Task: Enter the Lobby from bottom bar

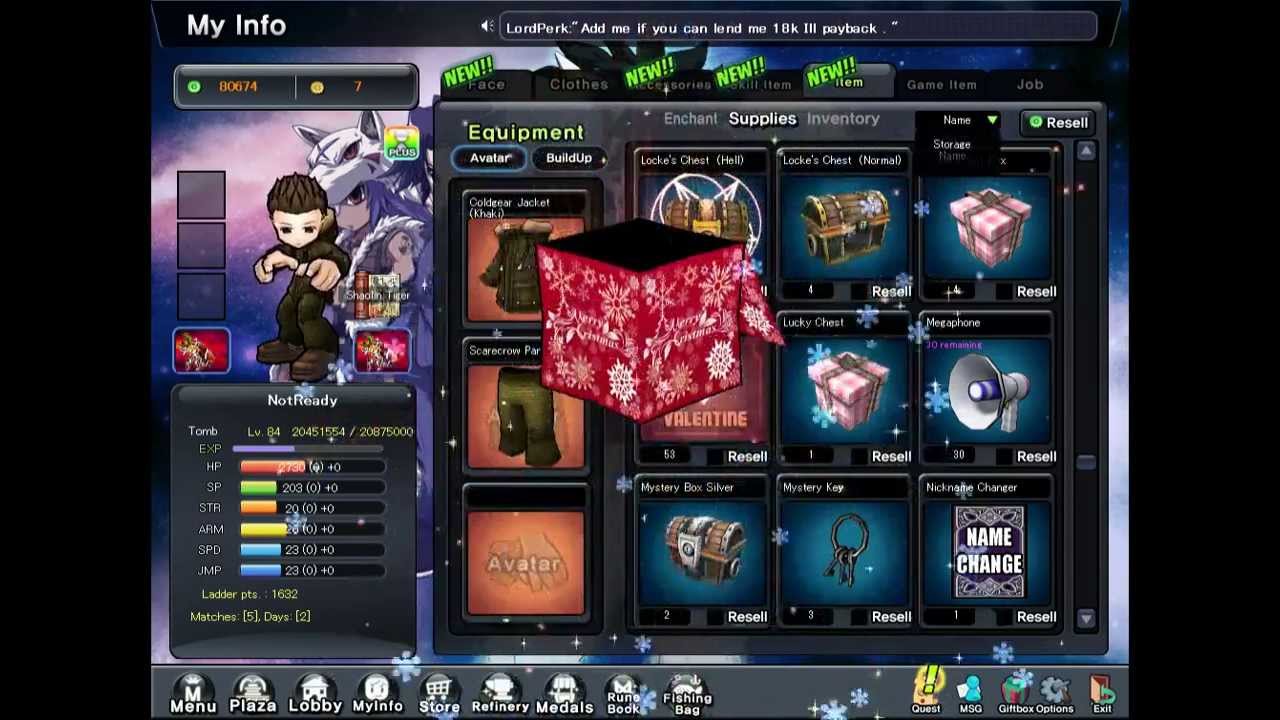Action: tap(315, 694)
